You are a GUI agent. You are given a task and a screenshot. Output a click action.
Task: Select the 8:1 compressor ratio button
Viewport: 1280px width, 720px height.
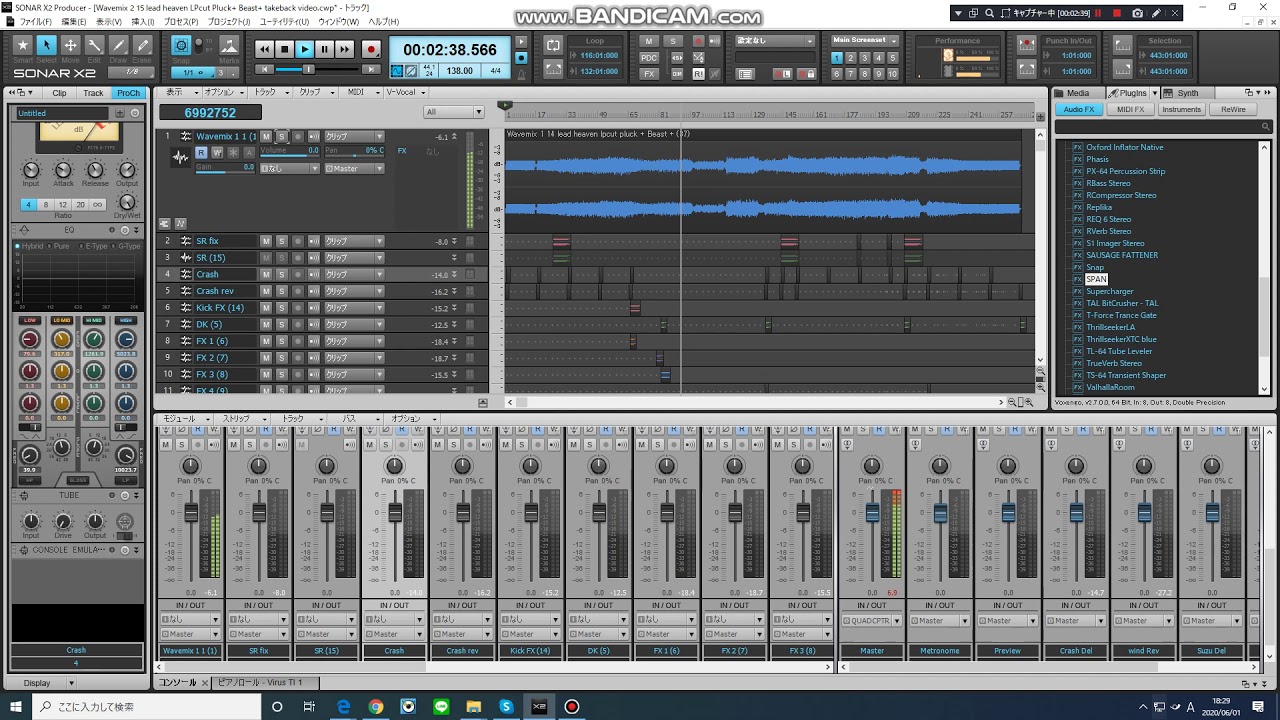(x=47, y=205)
